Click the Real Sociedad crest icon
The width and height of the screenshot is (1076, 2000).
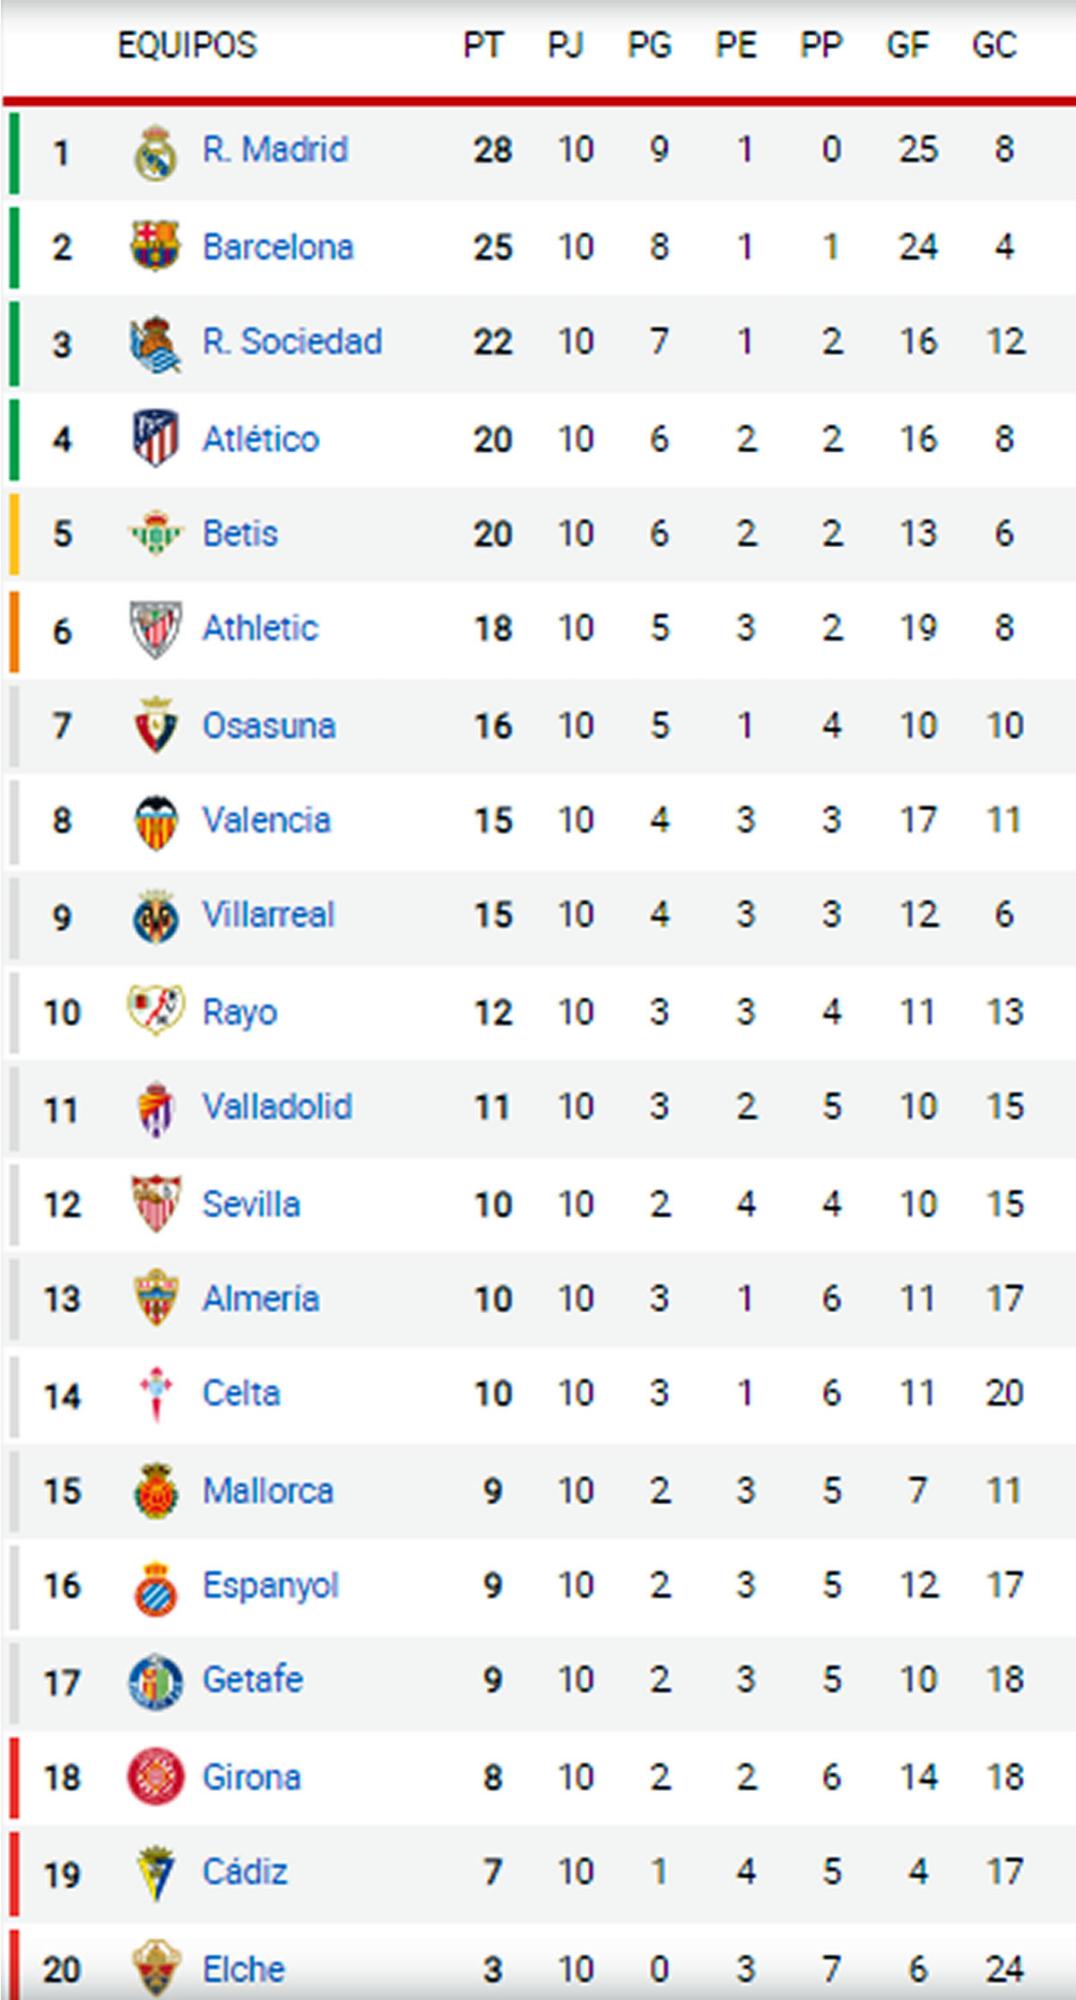click(x=155, y=343)
